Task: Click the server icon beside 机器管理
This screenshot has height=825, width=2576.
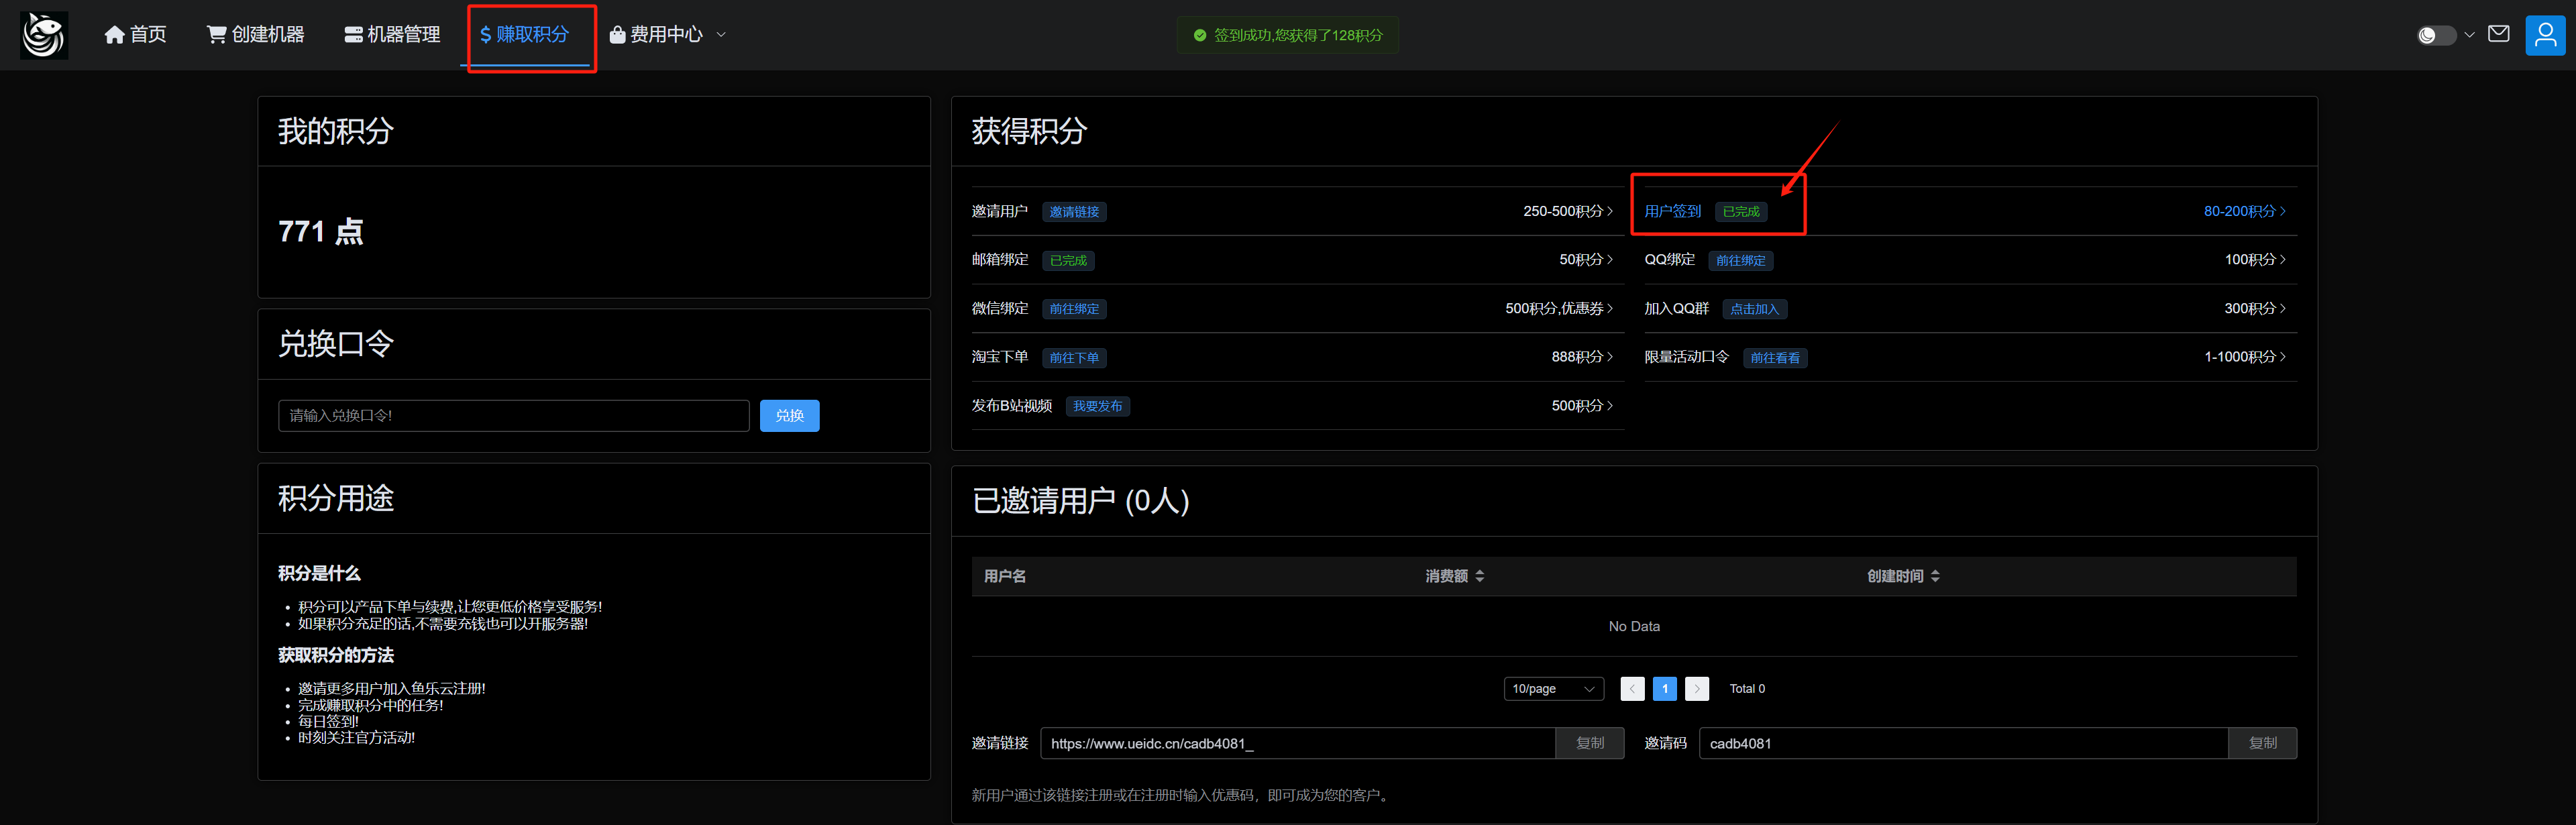Action: (x=353, y=35)
